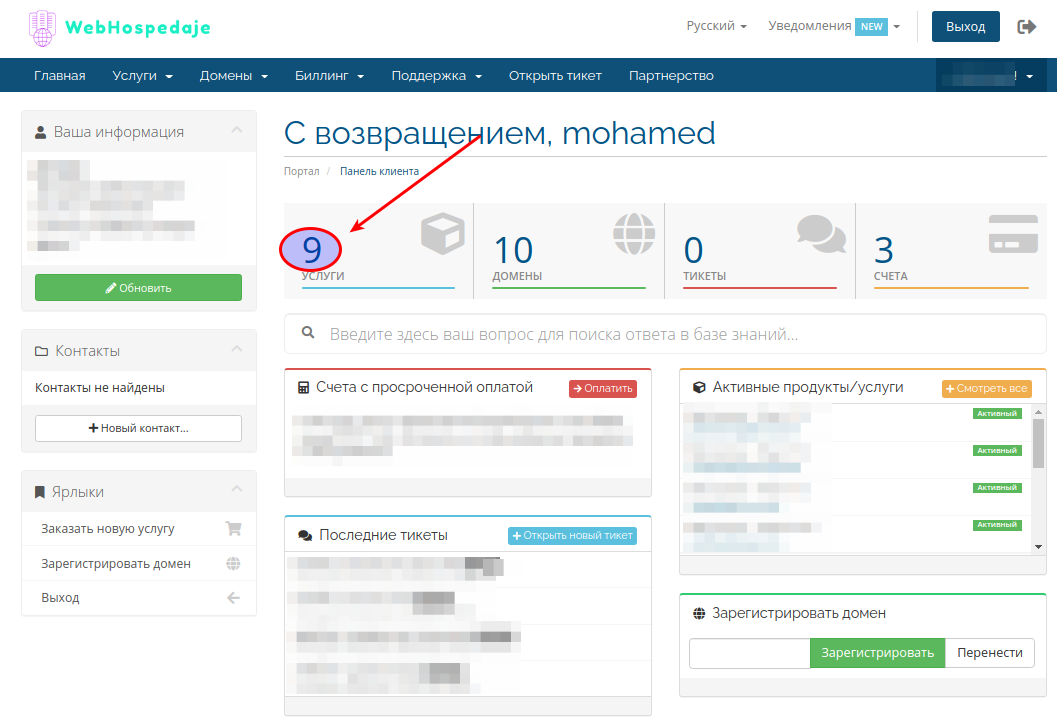
Task: Click the globe icon in Зарегистрировать домен panel
Action: [699, 613]
